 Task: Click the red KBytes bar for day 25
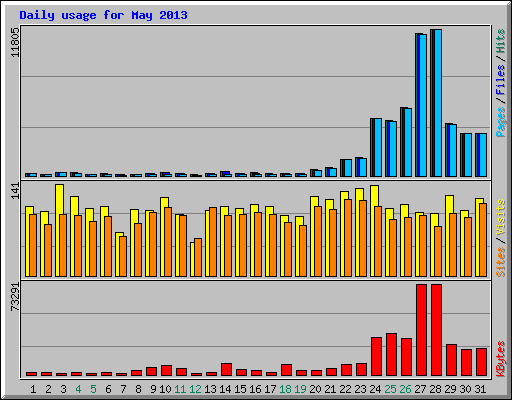(x=391, y=355)
